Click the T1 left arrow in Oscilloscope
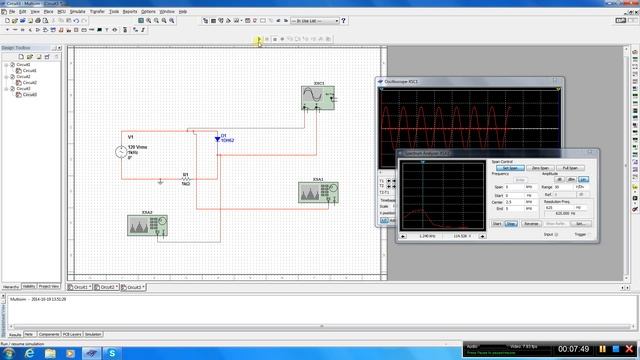This screenshot has height=360, width=640. [x=389, y=181]
